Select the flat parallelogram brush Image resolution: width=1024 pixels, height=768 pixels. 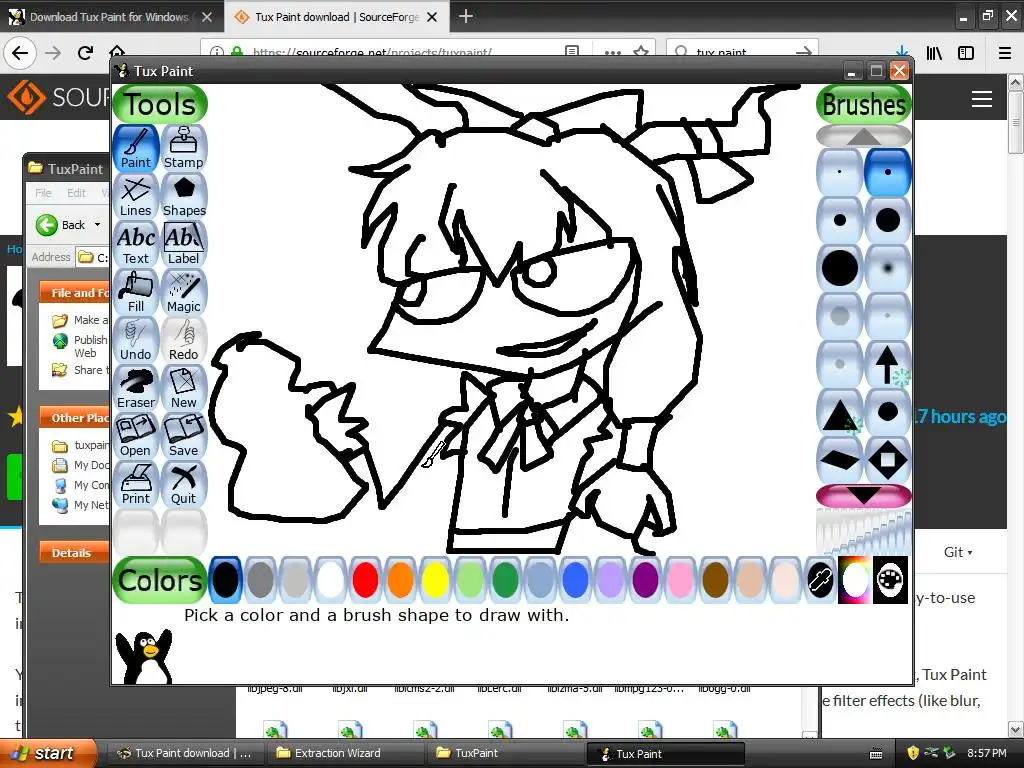[840, 460]
